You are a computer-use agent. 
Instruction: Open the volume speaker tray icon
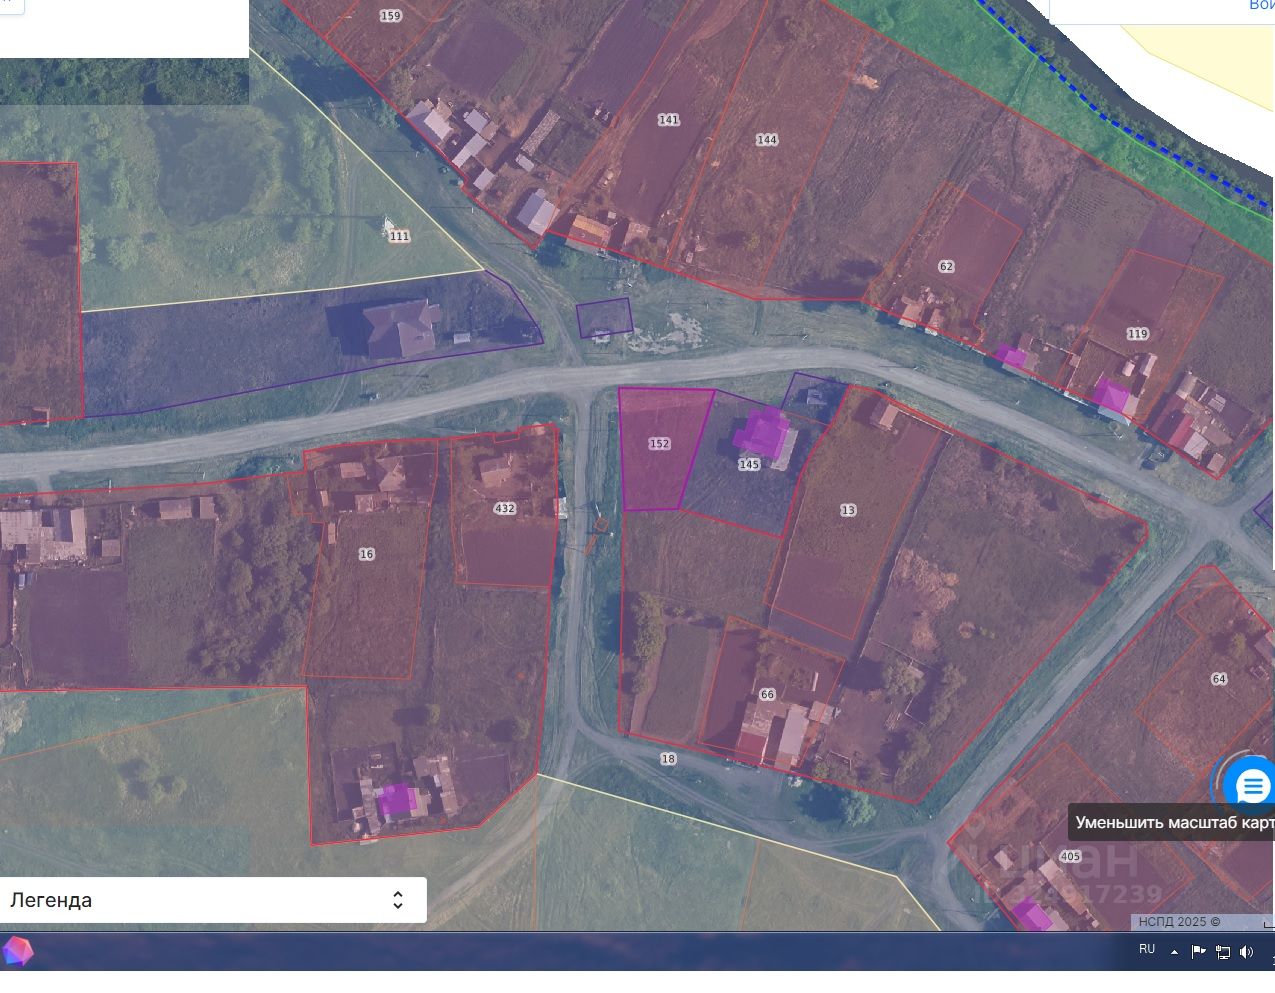pos(1246,952)
